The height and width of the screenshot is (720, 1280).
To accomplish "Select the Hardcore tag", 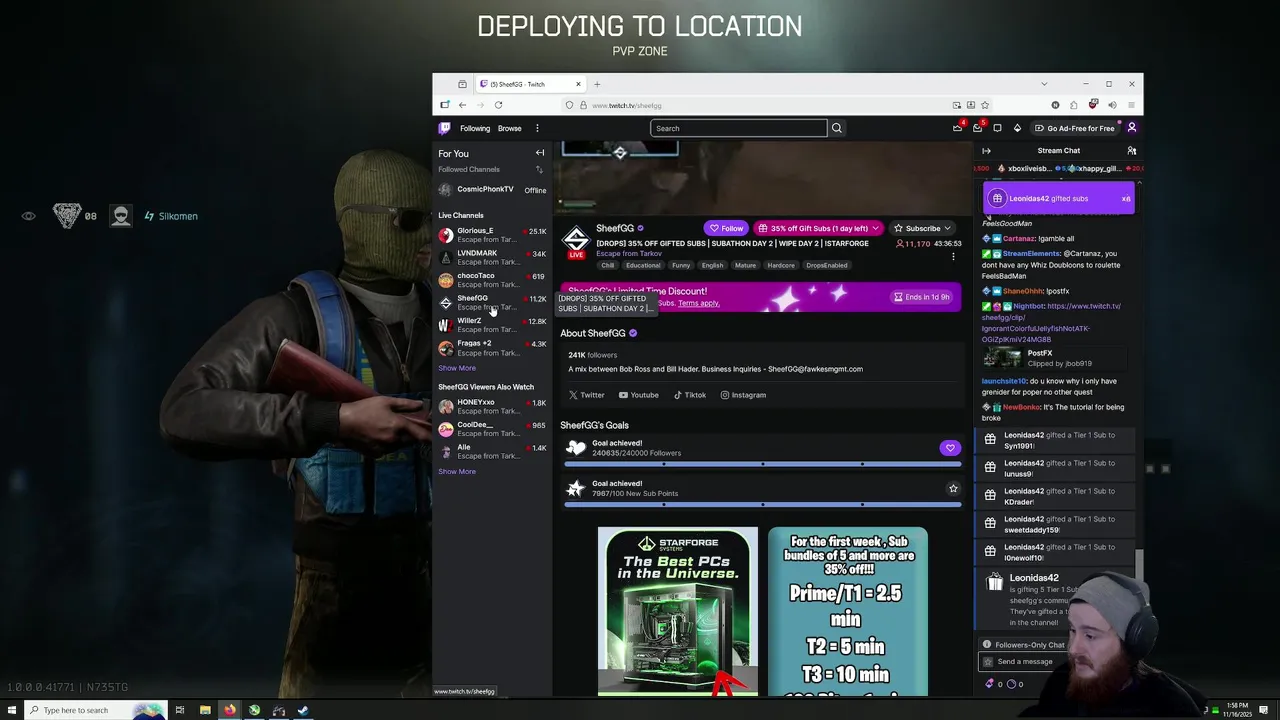I will coord(781,265).
